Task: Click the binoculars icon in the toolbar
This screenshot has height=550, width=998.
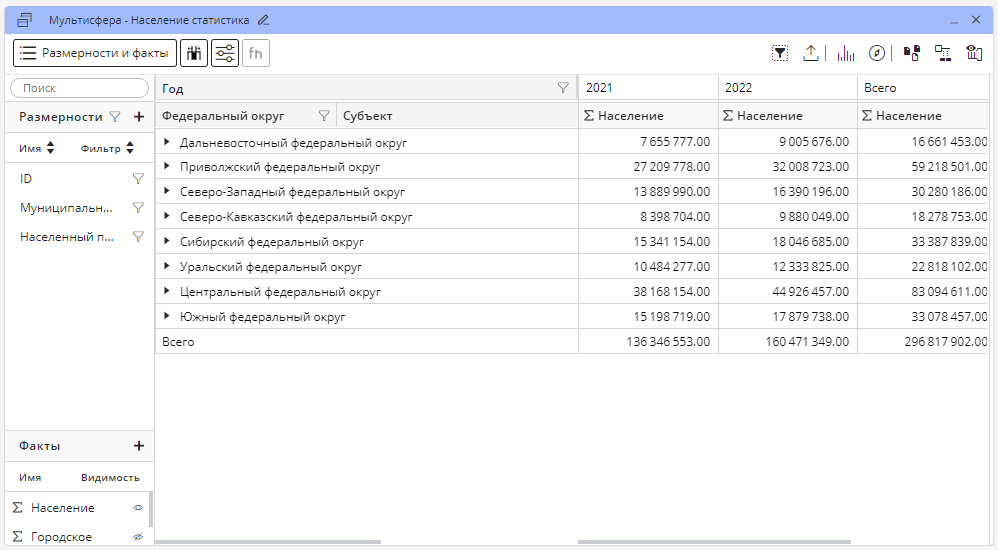Action: (194, 53)
